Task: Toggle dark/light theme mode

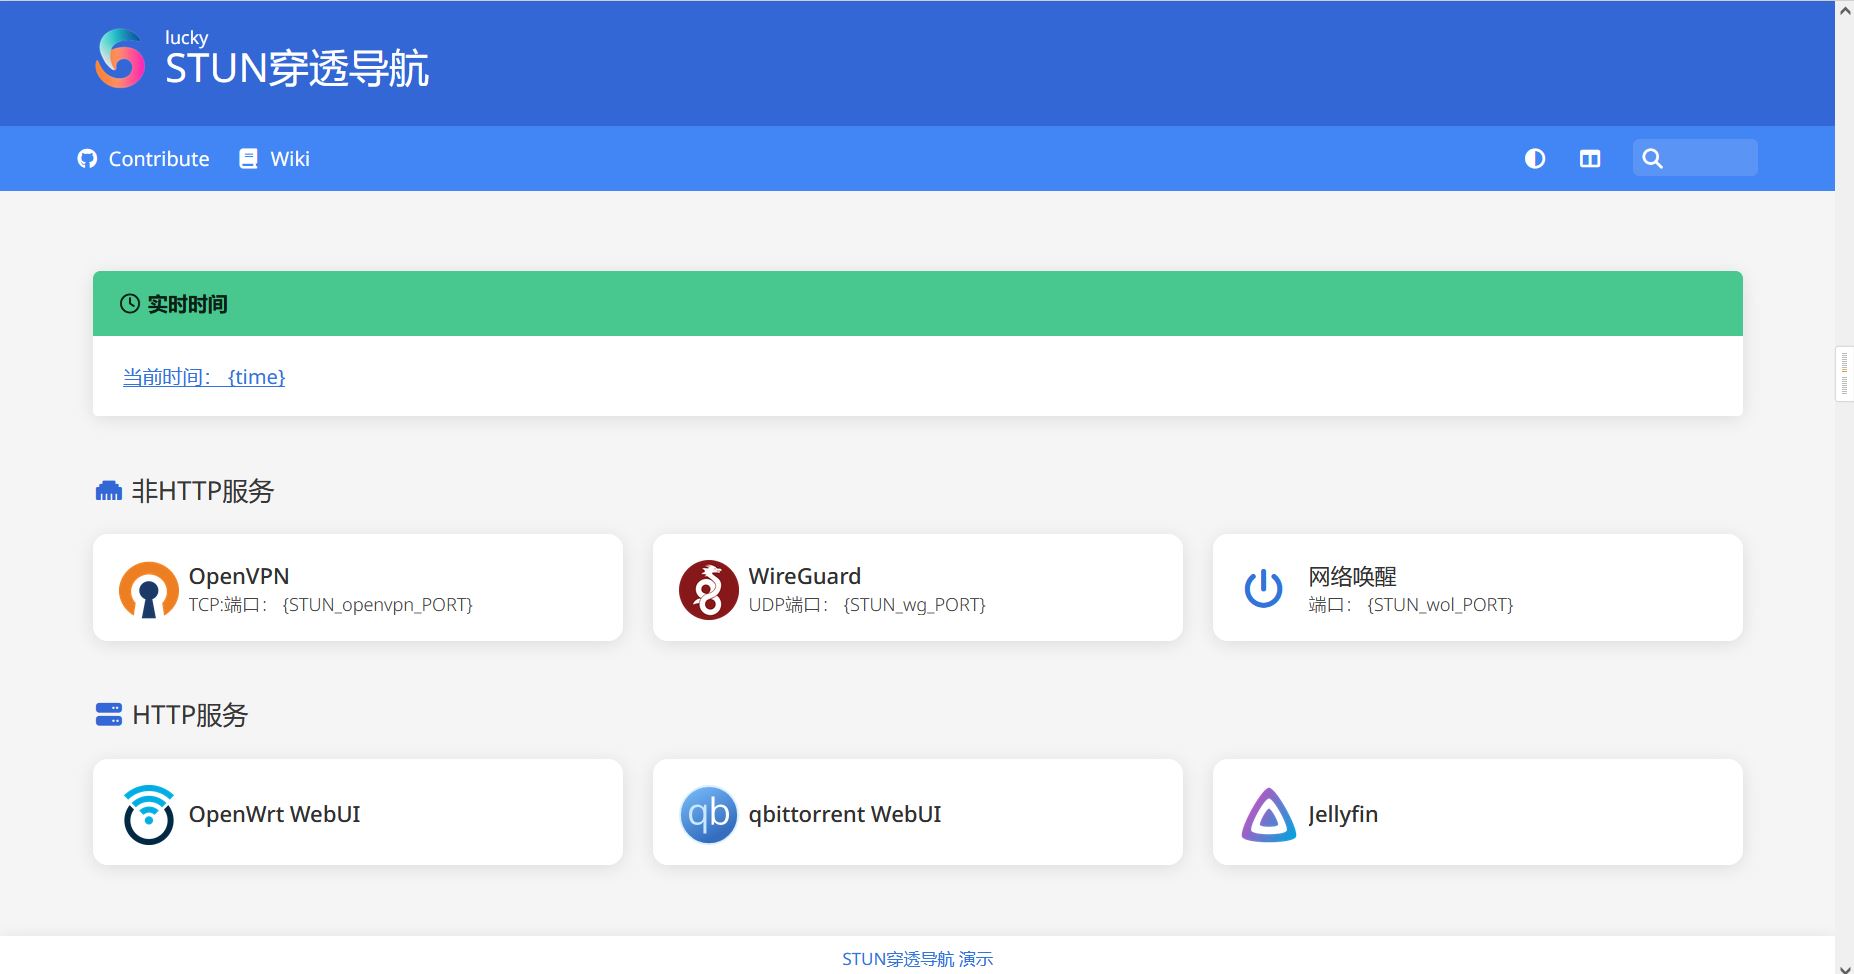Action: 1534,159
